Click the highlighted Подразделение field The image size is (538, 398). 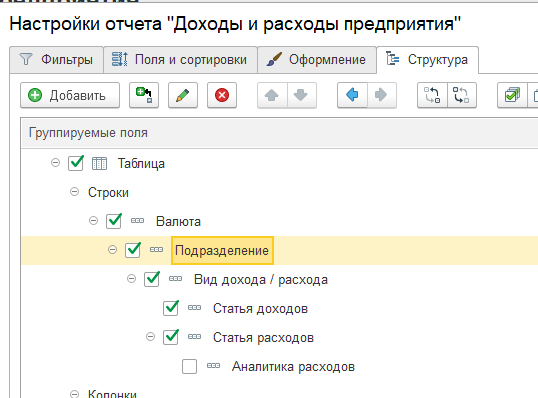pos(222,250)
